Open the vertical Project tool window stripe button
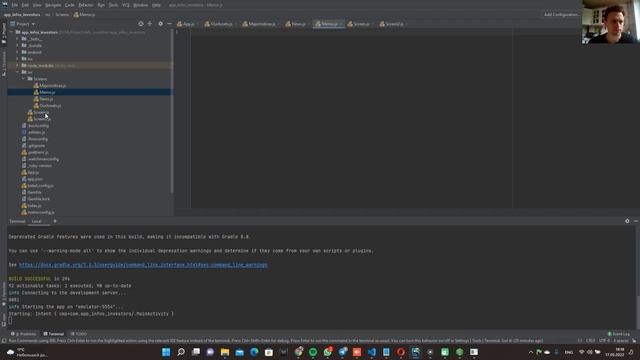The width and height of the screenshot is (640, 360). point(4,33)
